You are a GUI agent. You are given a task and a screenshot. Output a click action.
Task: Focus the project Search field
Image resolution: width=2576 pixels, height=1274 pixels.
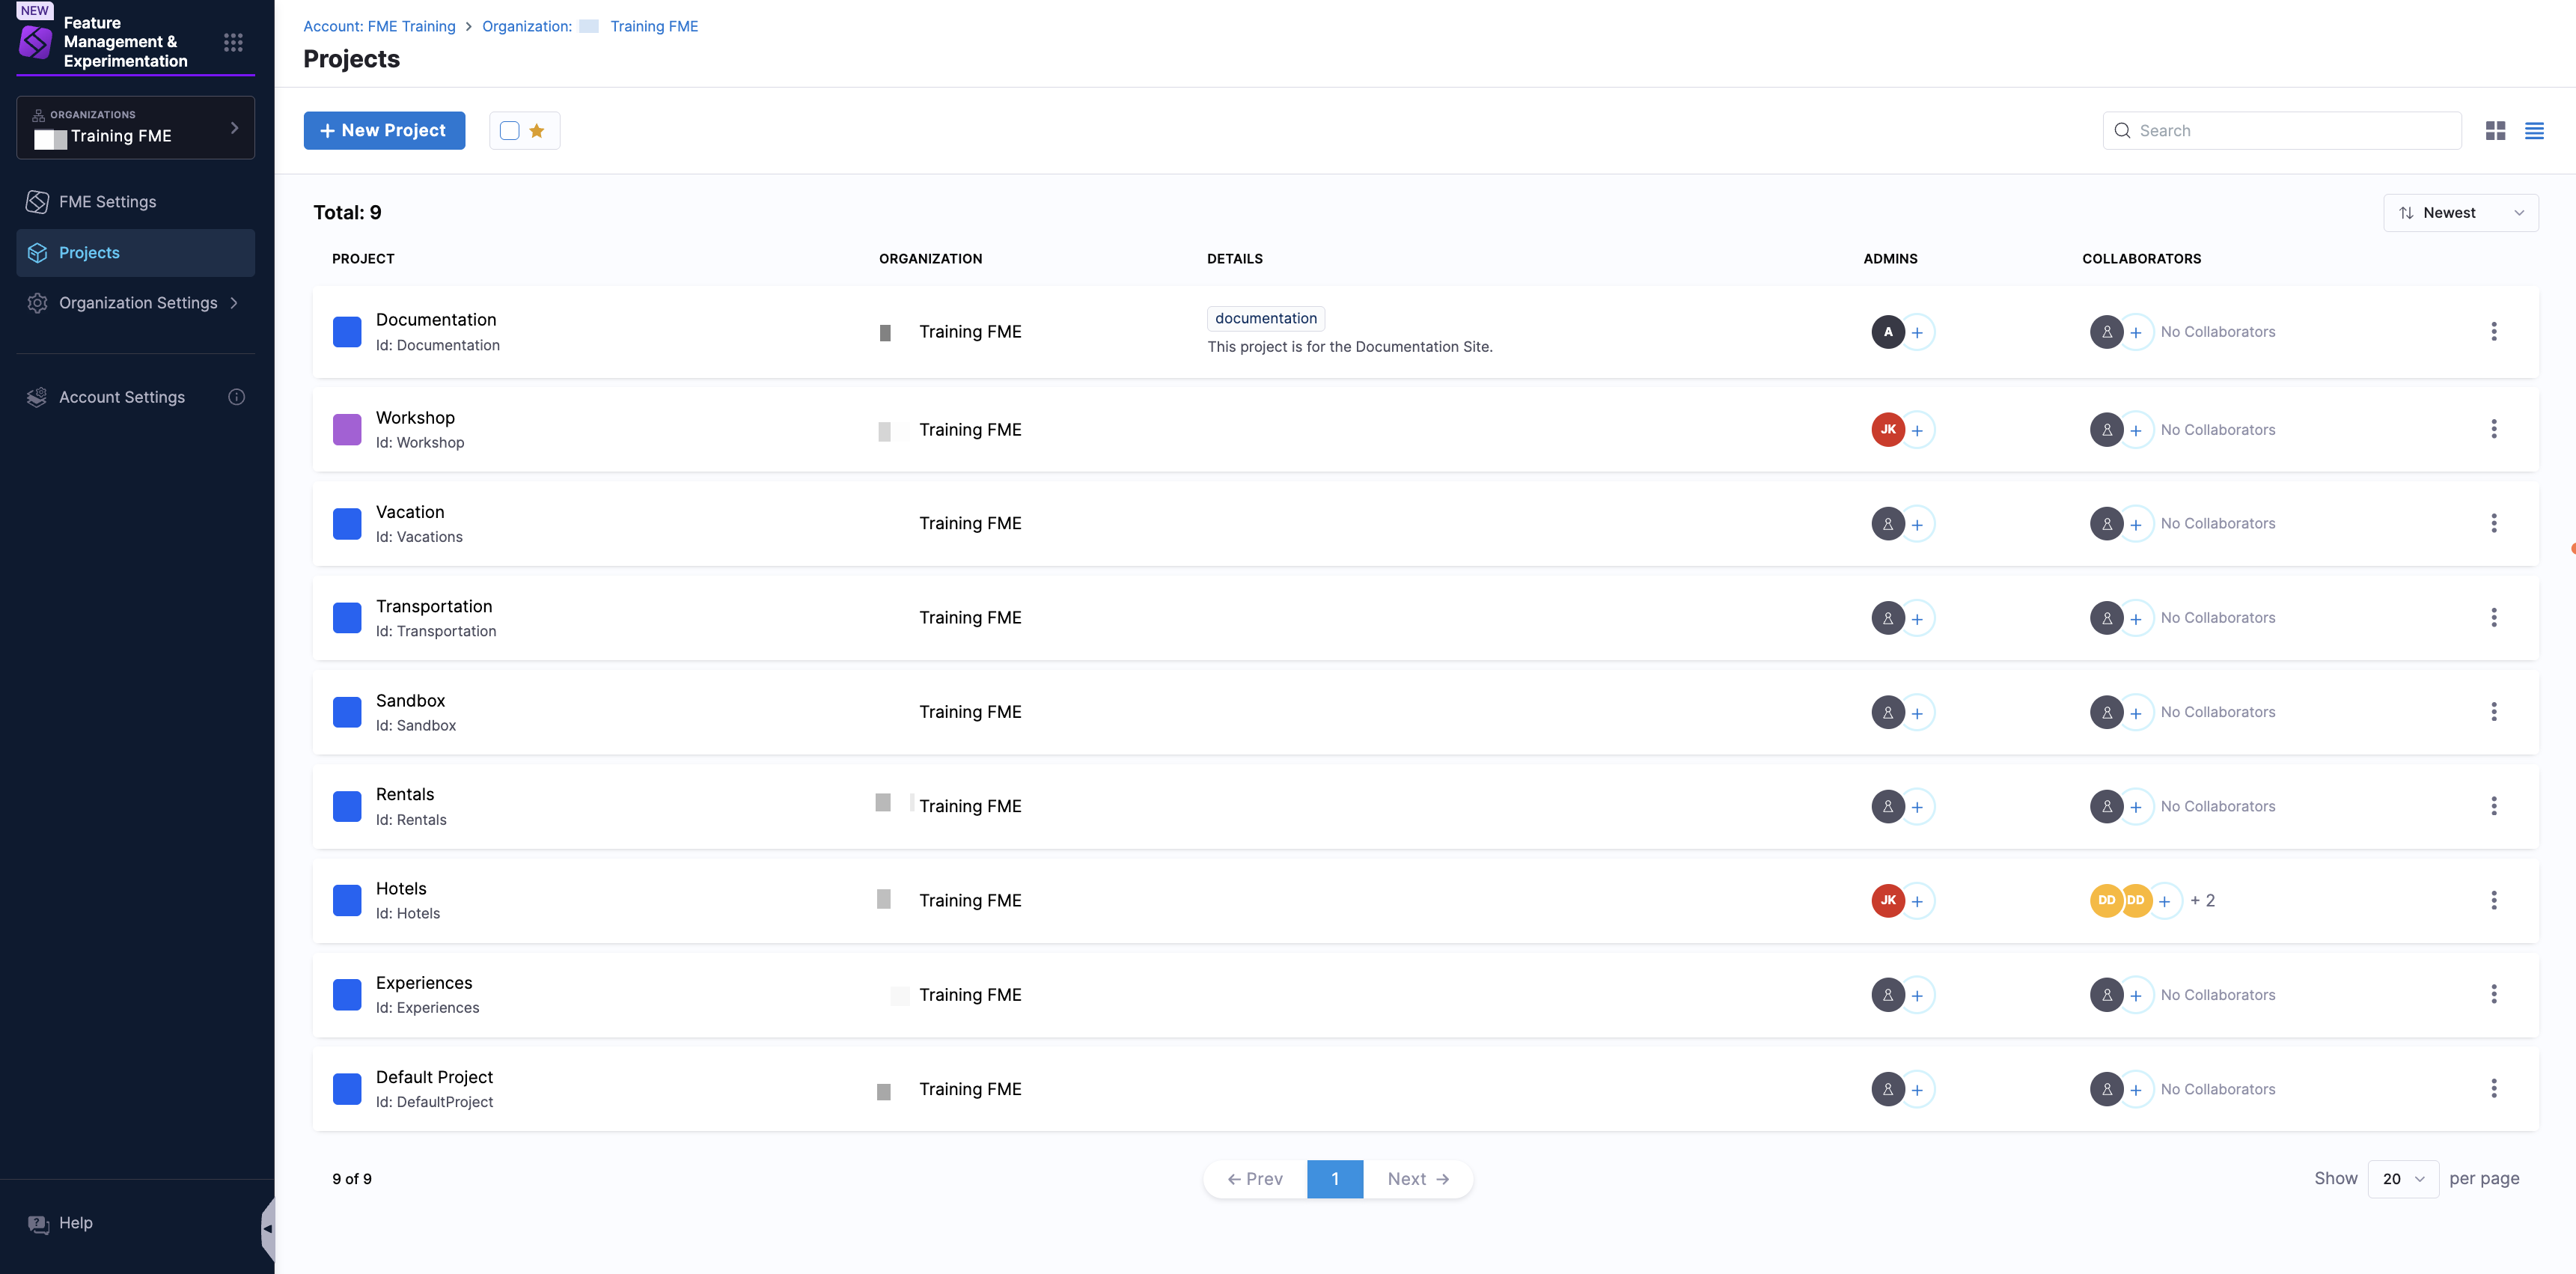[2281, 130]
